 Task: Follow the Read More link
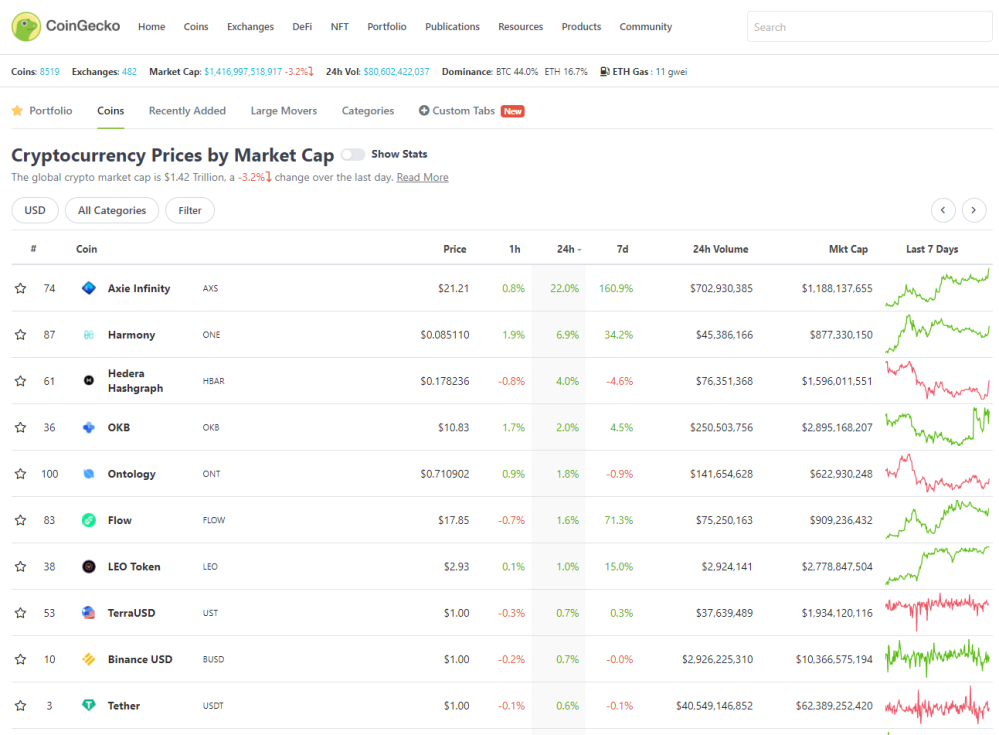(x=422, y=177)
